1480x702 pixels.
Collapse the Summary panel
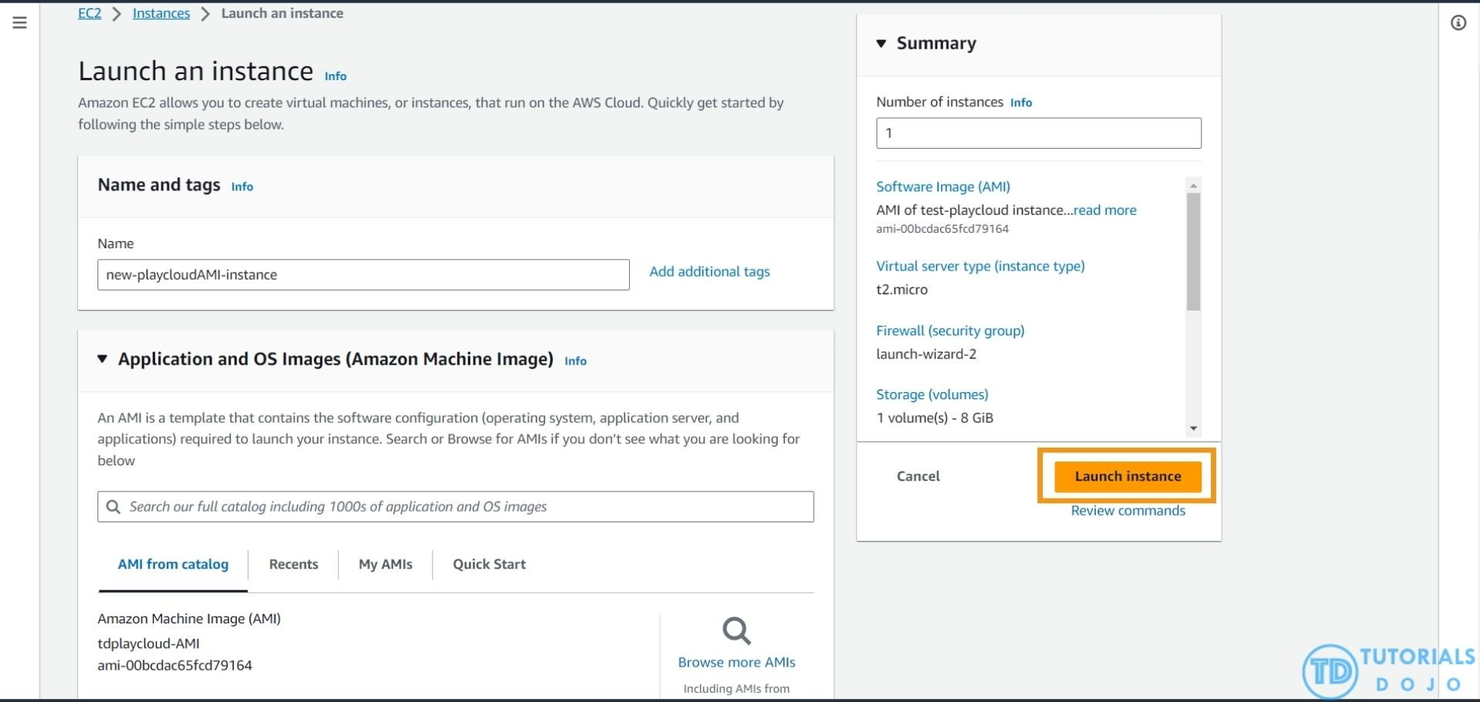pos(881,44)
